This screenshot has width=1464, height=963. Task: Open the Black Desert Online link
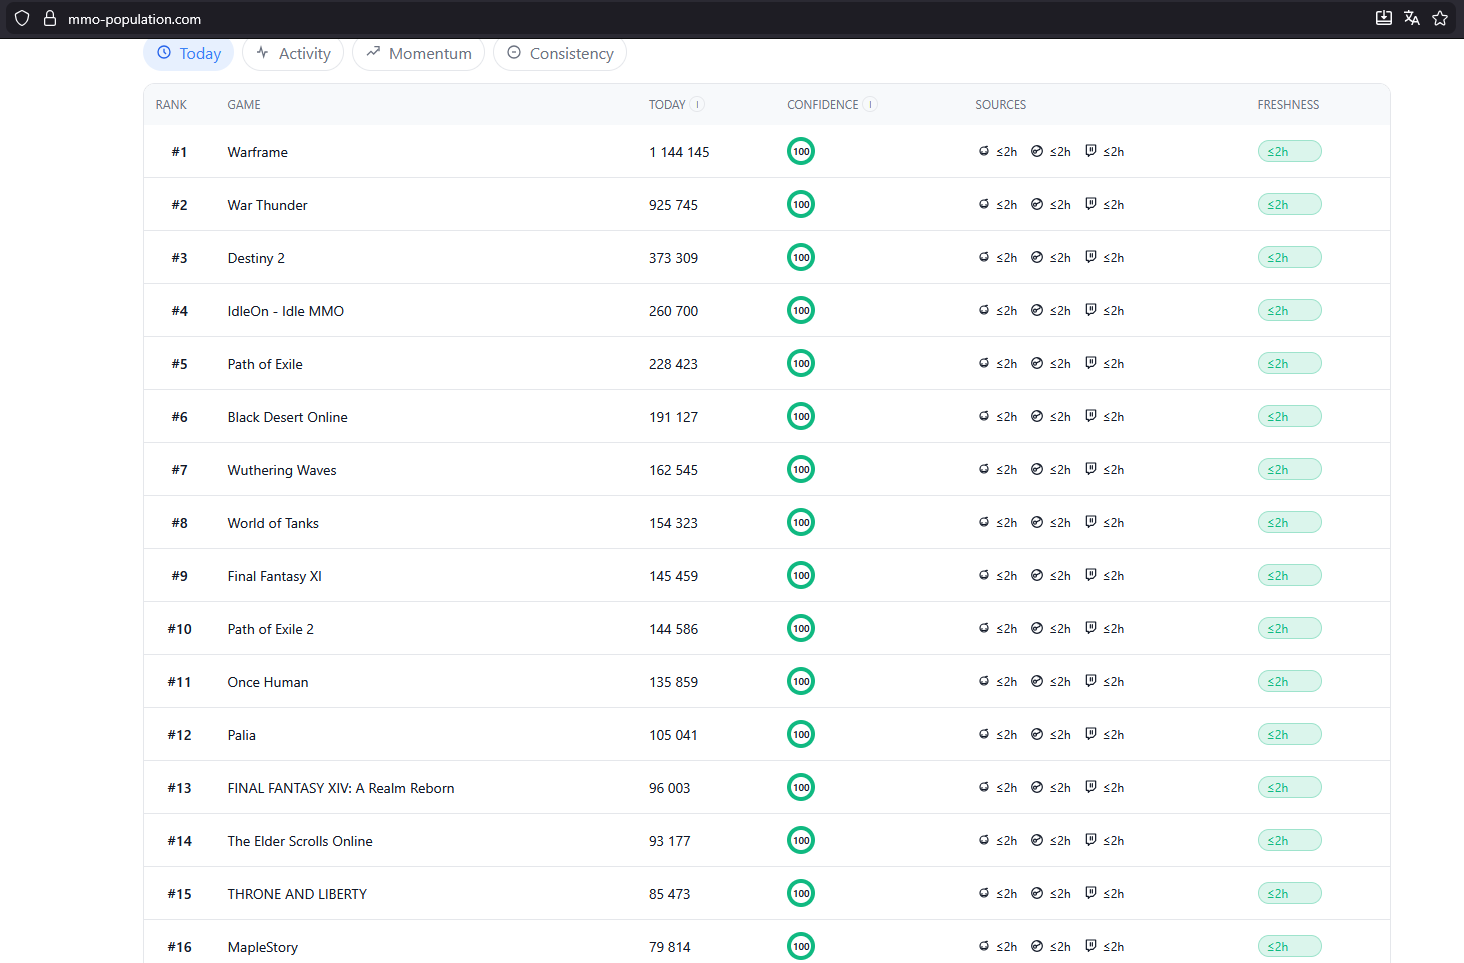click(x=287, y=417)
